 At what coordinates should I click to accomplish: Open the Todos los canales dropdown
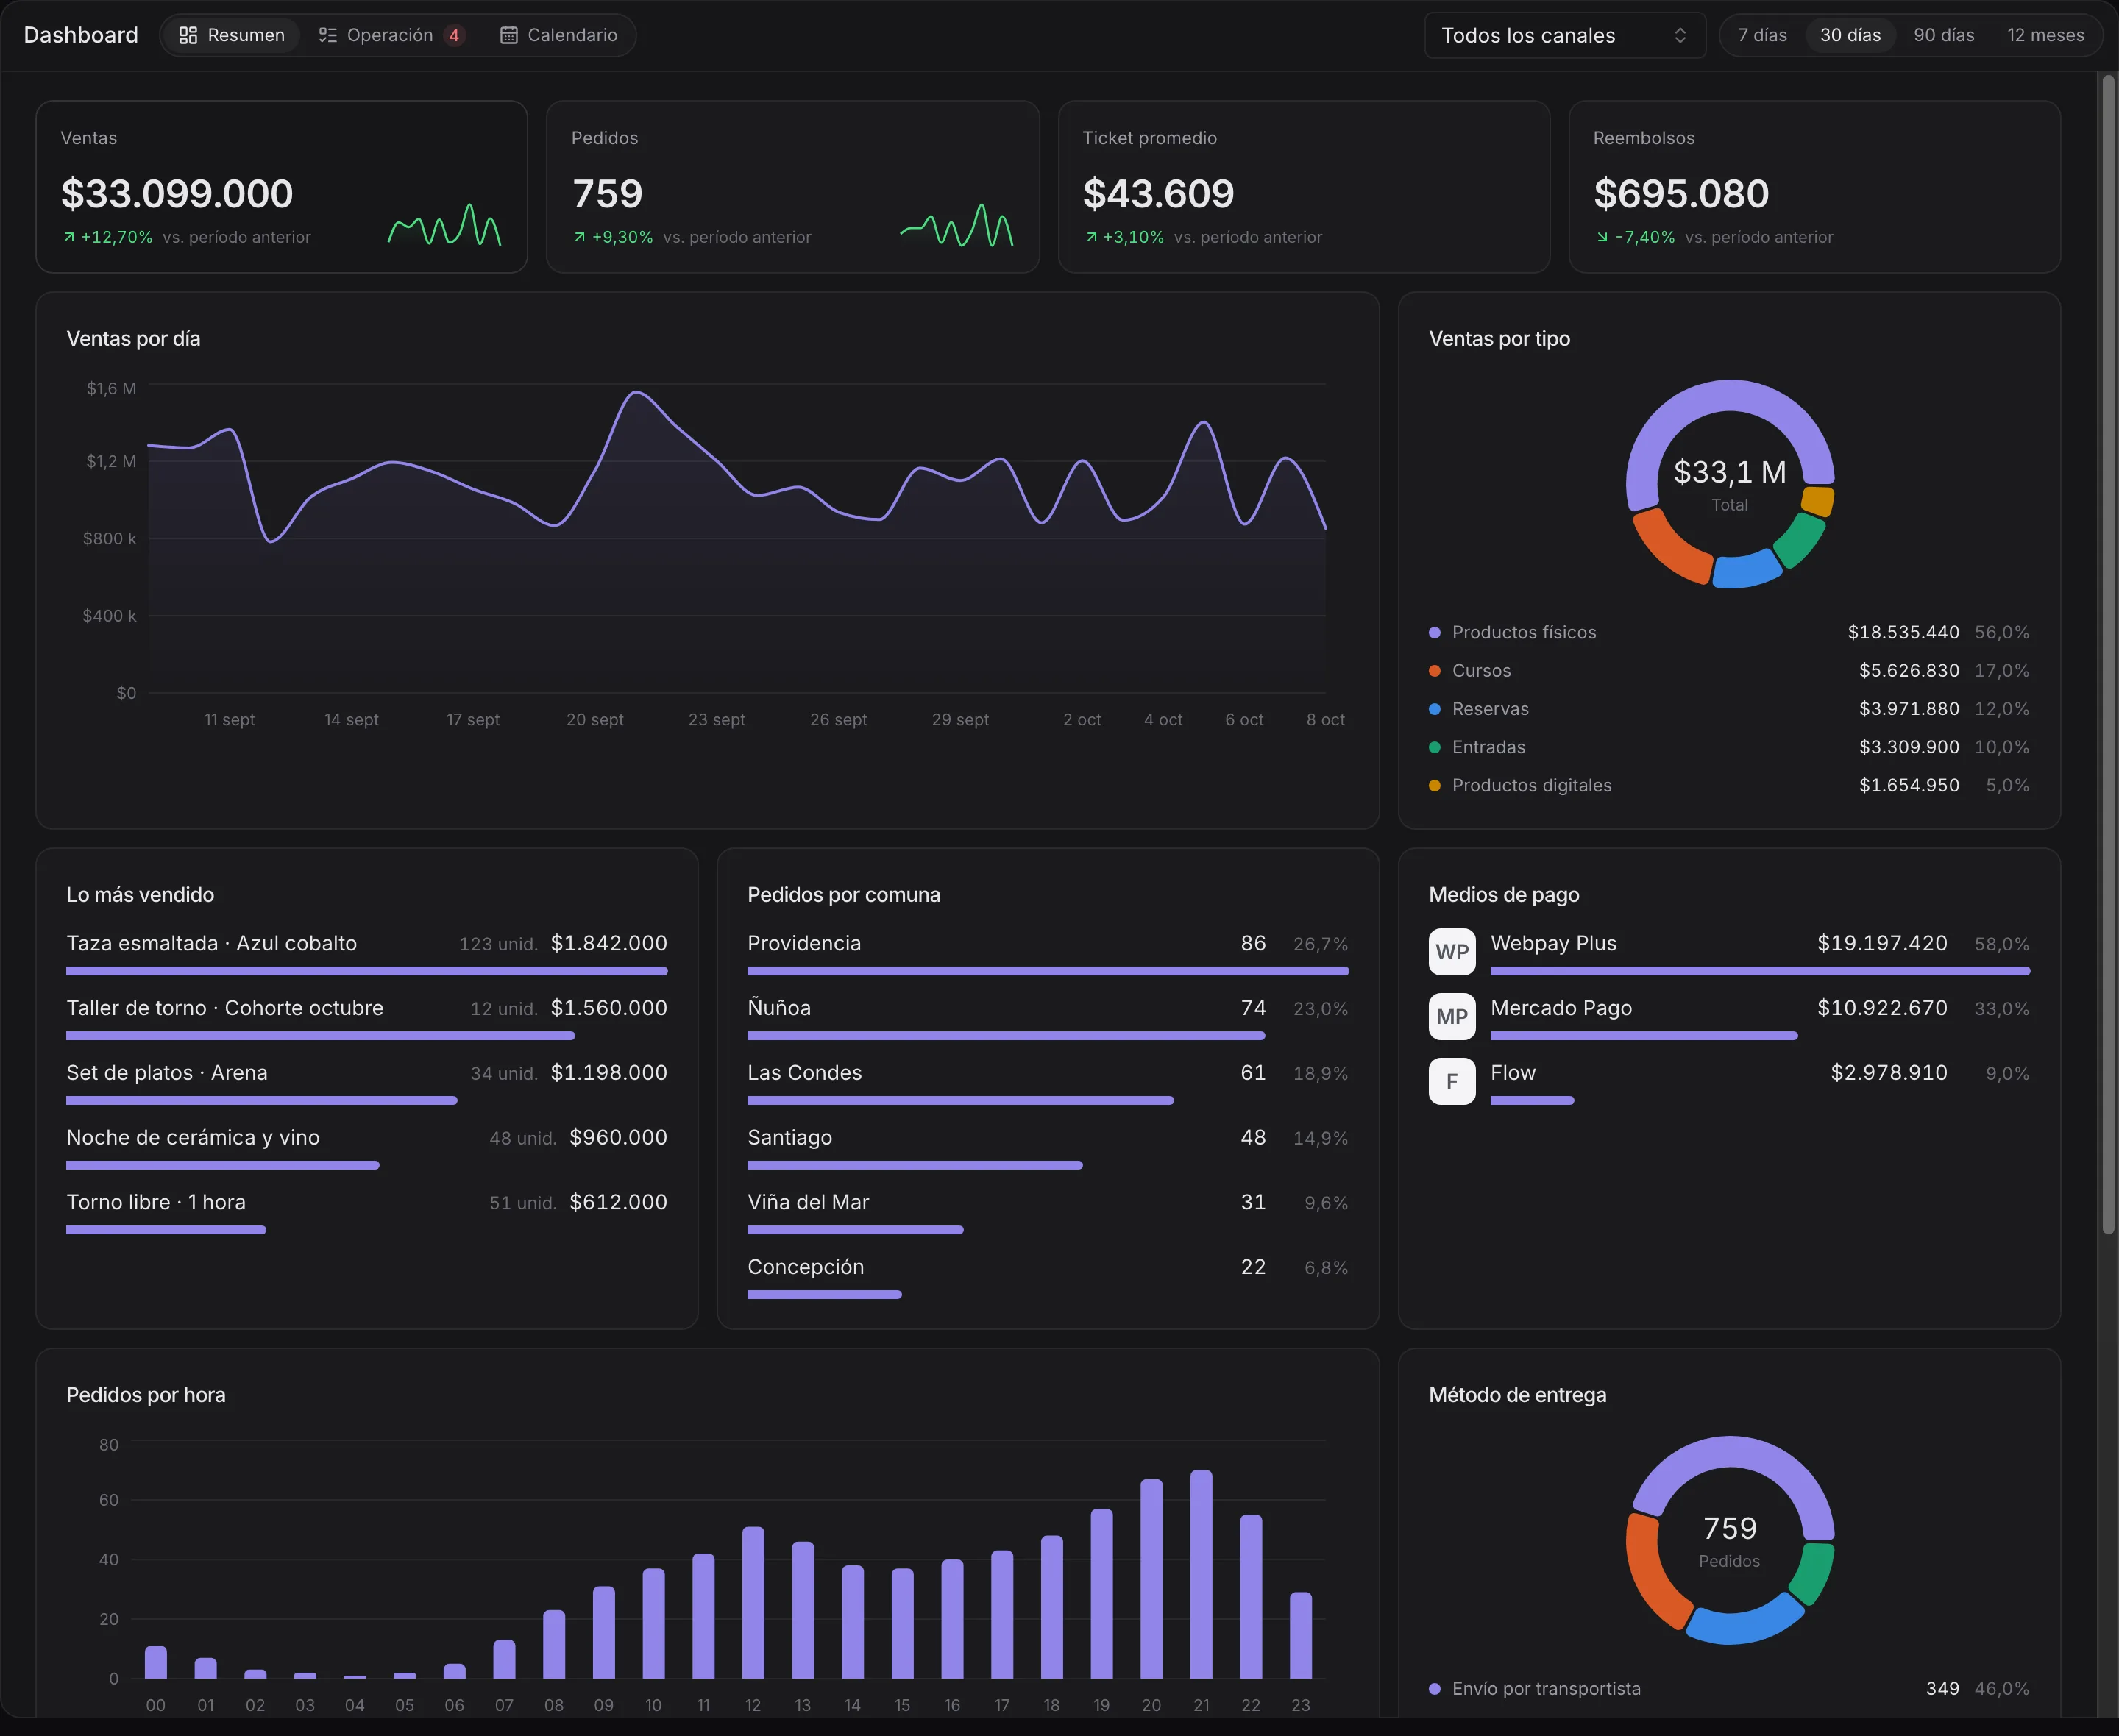1565,35
